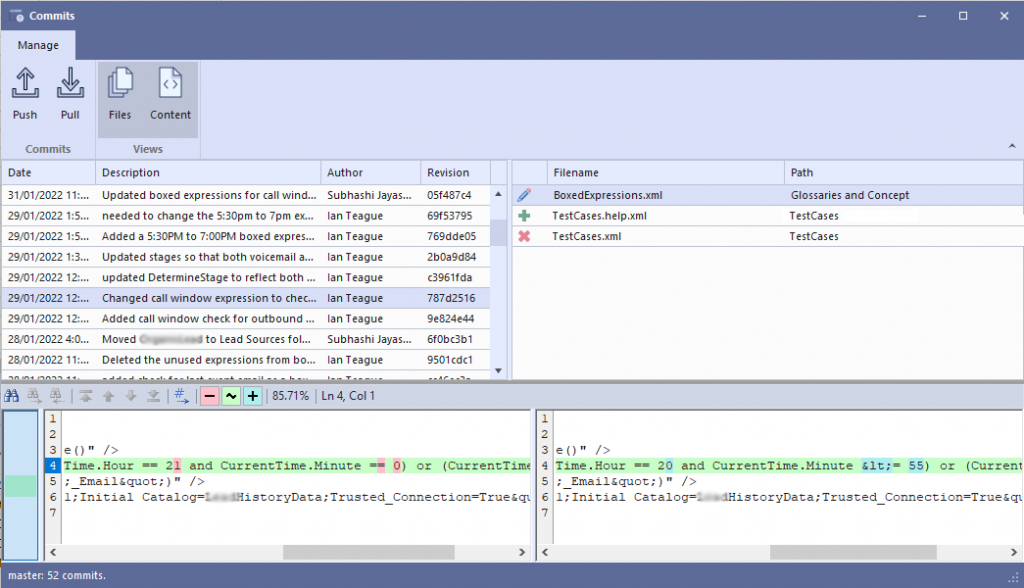The height and width of the screenshot is (588, 1024).
Task: Select the commit 'updated DetermineStage to reflect both'
Action: [x=246, y=278]
